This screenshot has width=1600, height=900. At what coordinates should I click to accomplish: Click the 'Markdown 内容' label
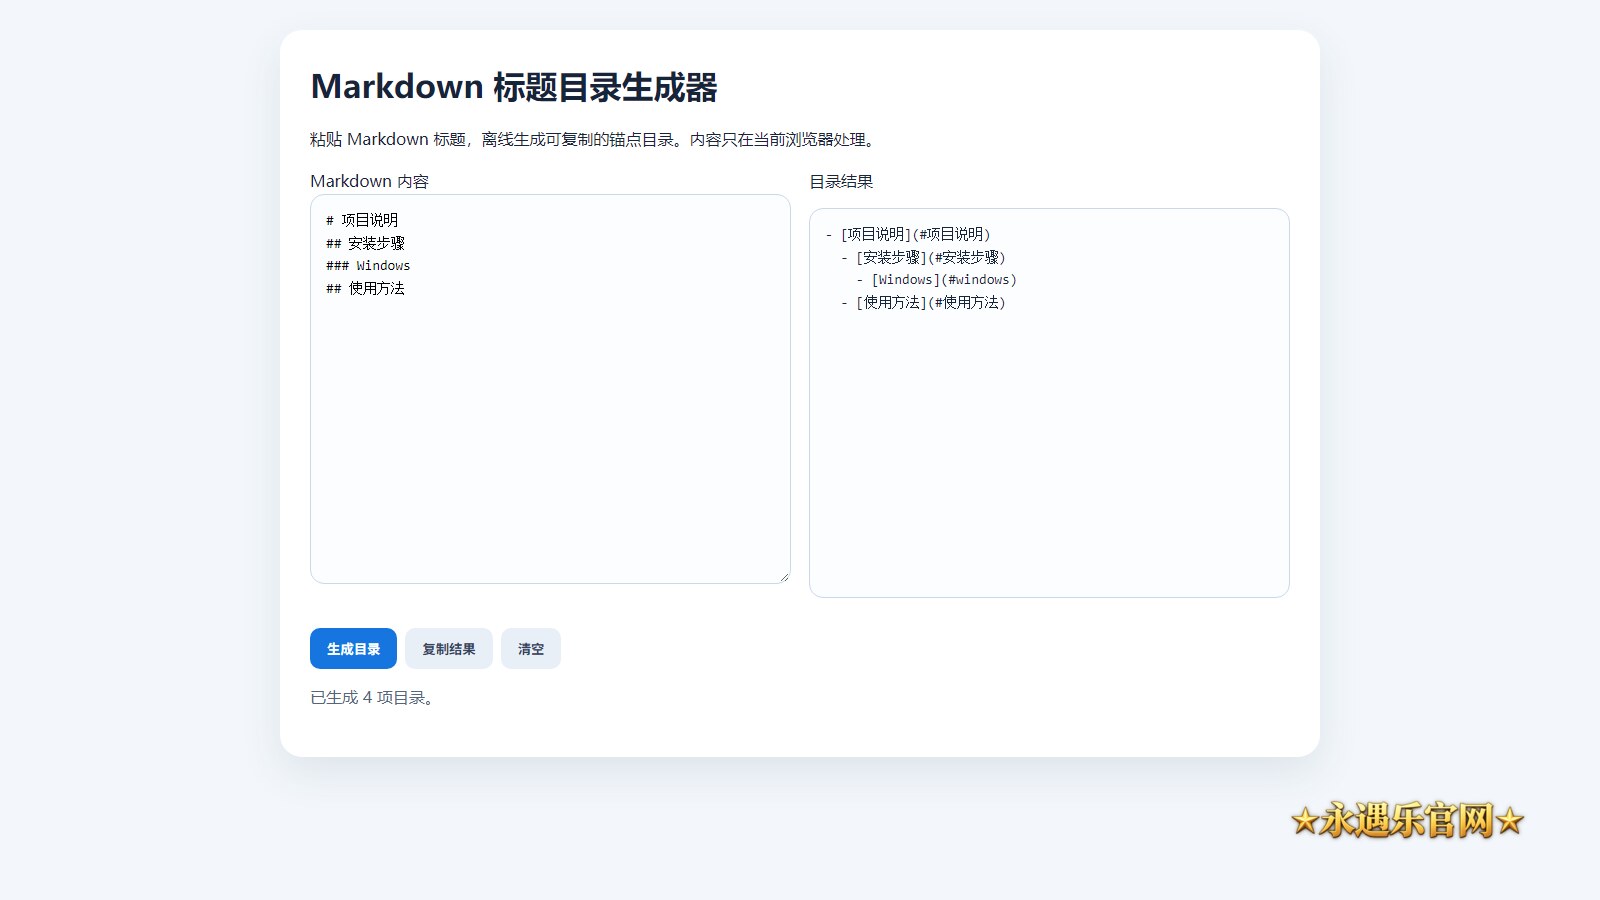point(369,181)
